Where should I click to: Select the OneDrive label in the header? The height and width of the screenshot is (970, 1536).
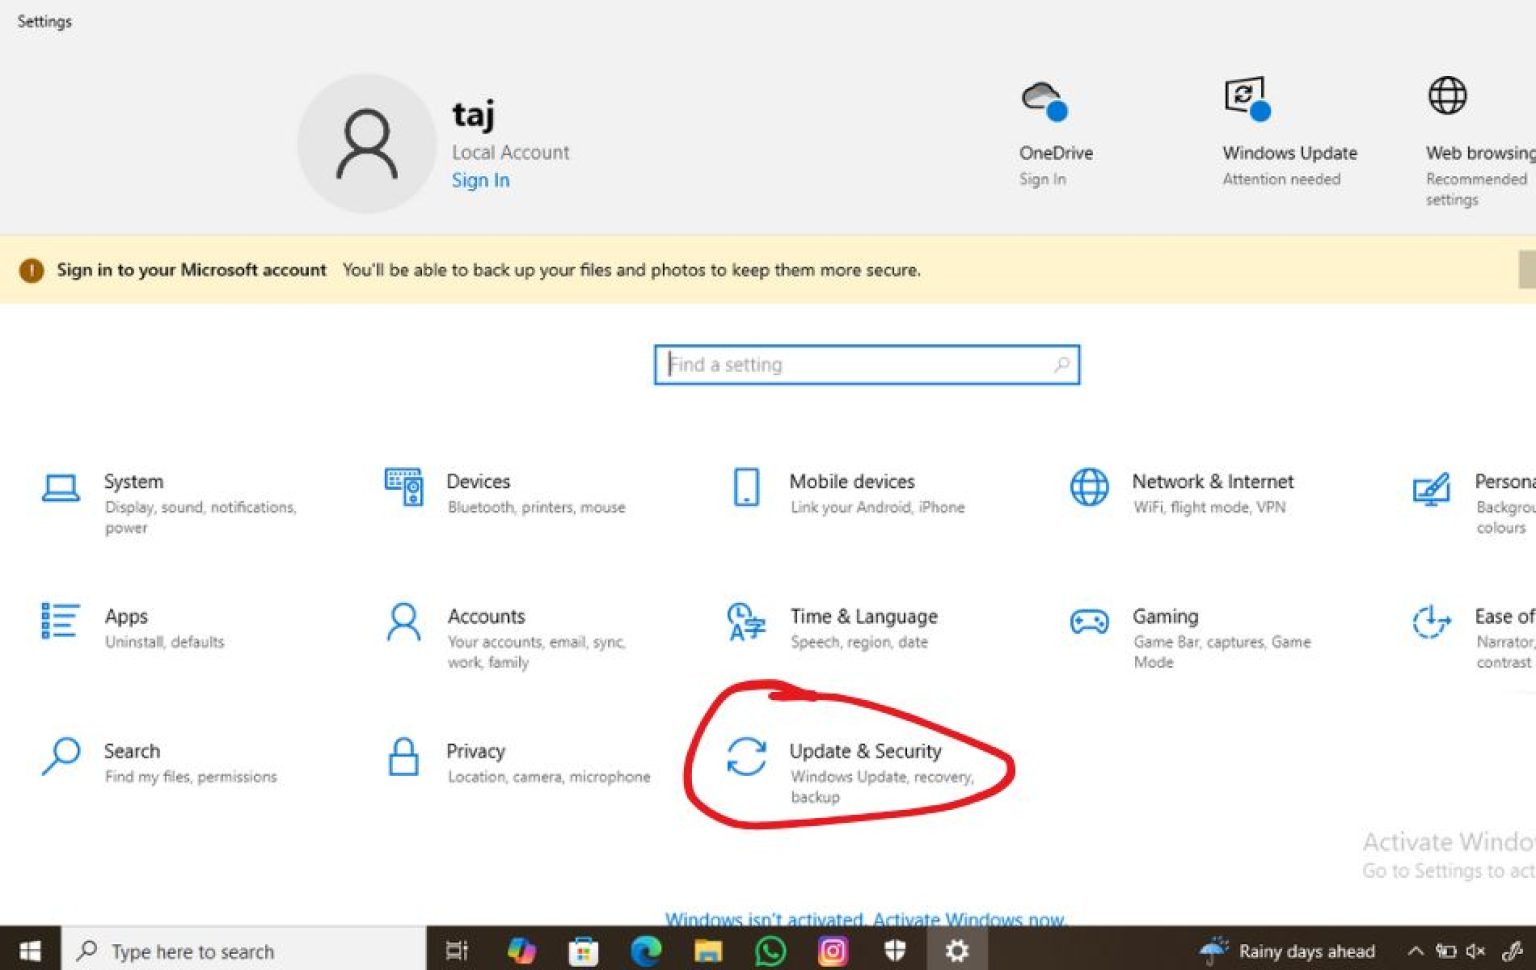1056,153
